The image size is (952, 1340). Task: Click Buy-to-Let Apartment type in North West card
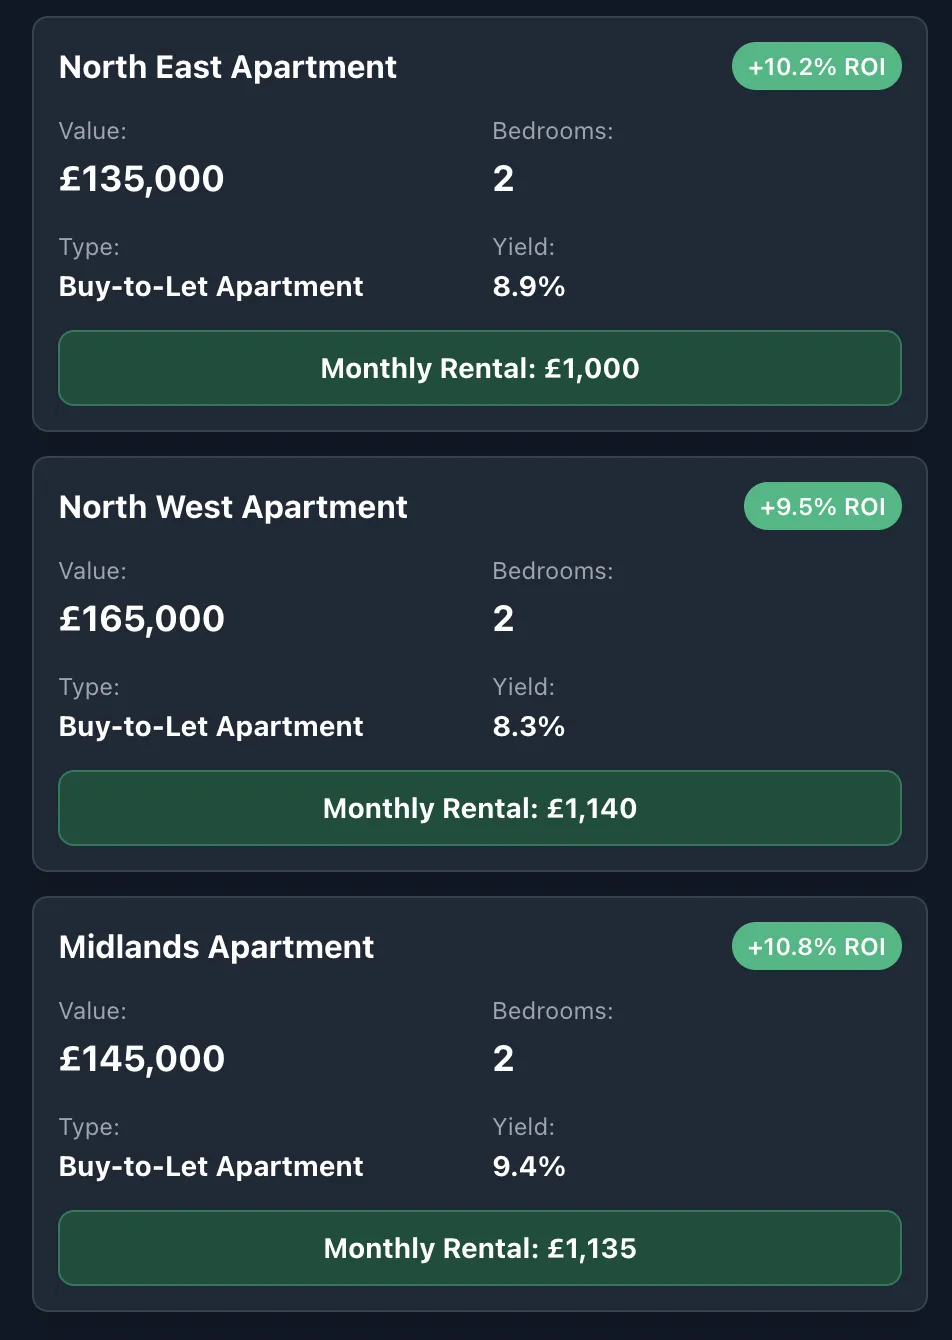211,727
